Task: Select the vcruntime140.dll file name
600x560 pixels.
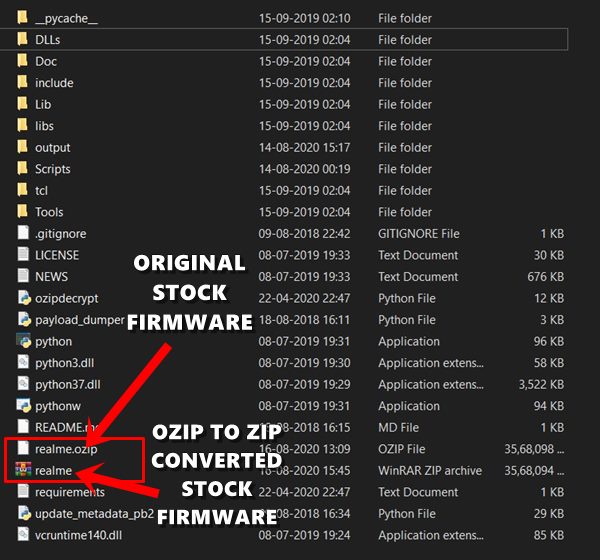Action: pyautogui.click(x=78, y=535)
